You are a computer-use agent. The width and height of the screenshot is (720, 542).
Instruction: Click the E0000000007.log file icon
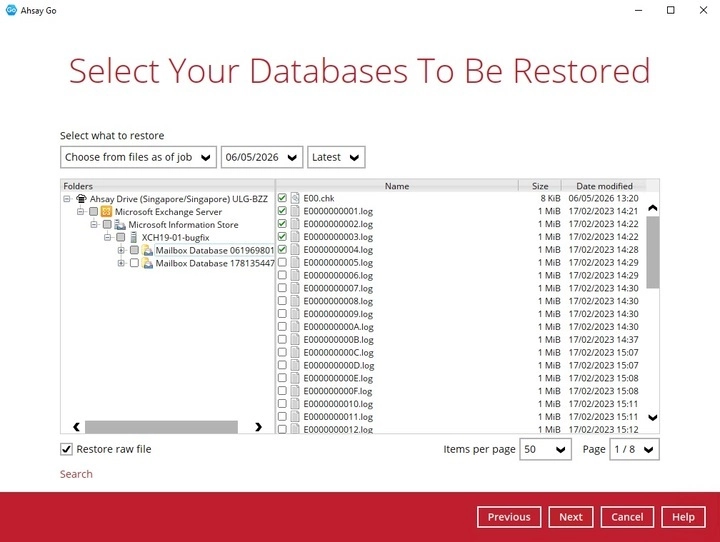pos(295,288)
